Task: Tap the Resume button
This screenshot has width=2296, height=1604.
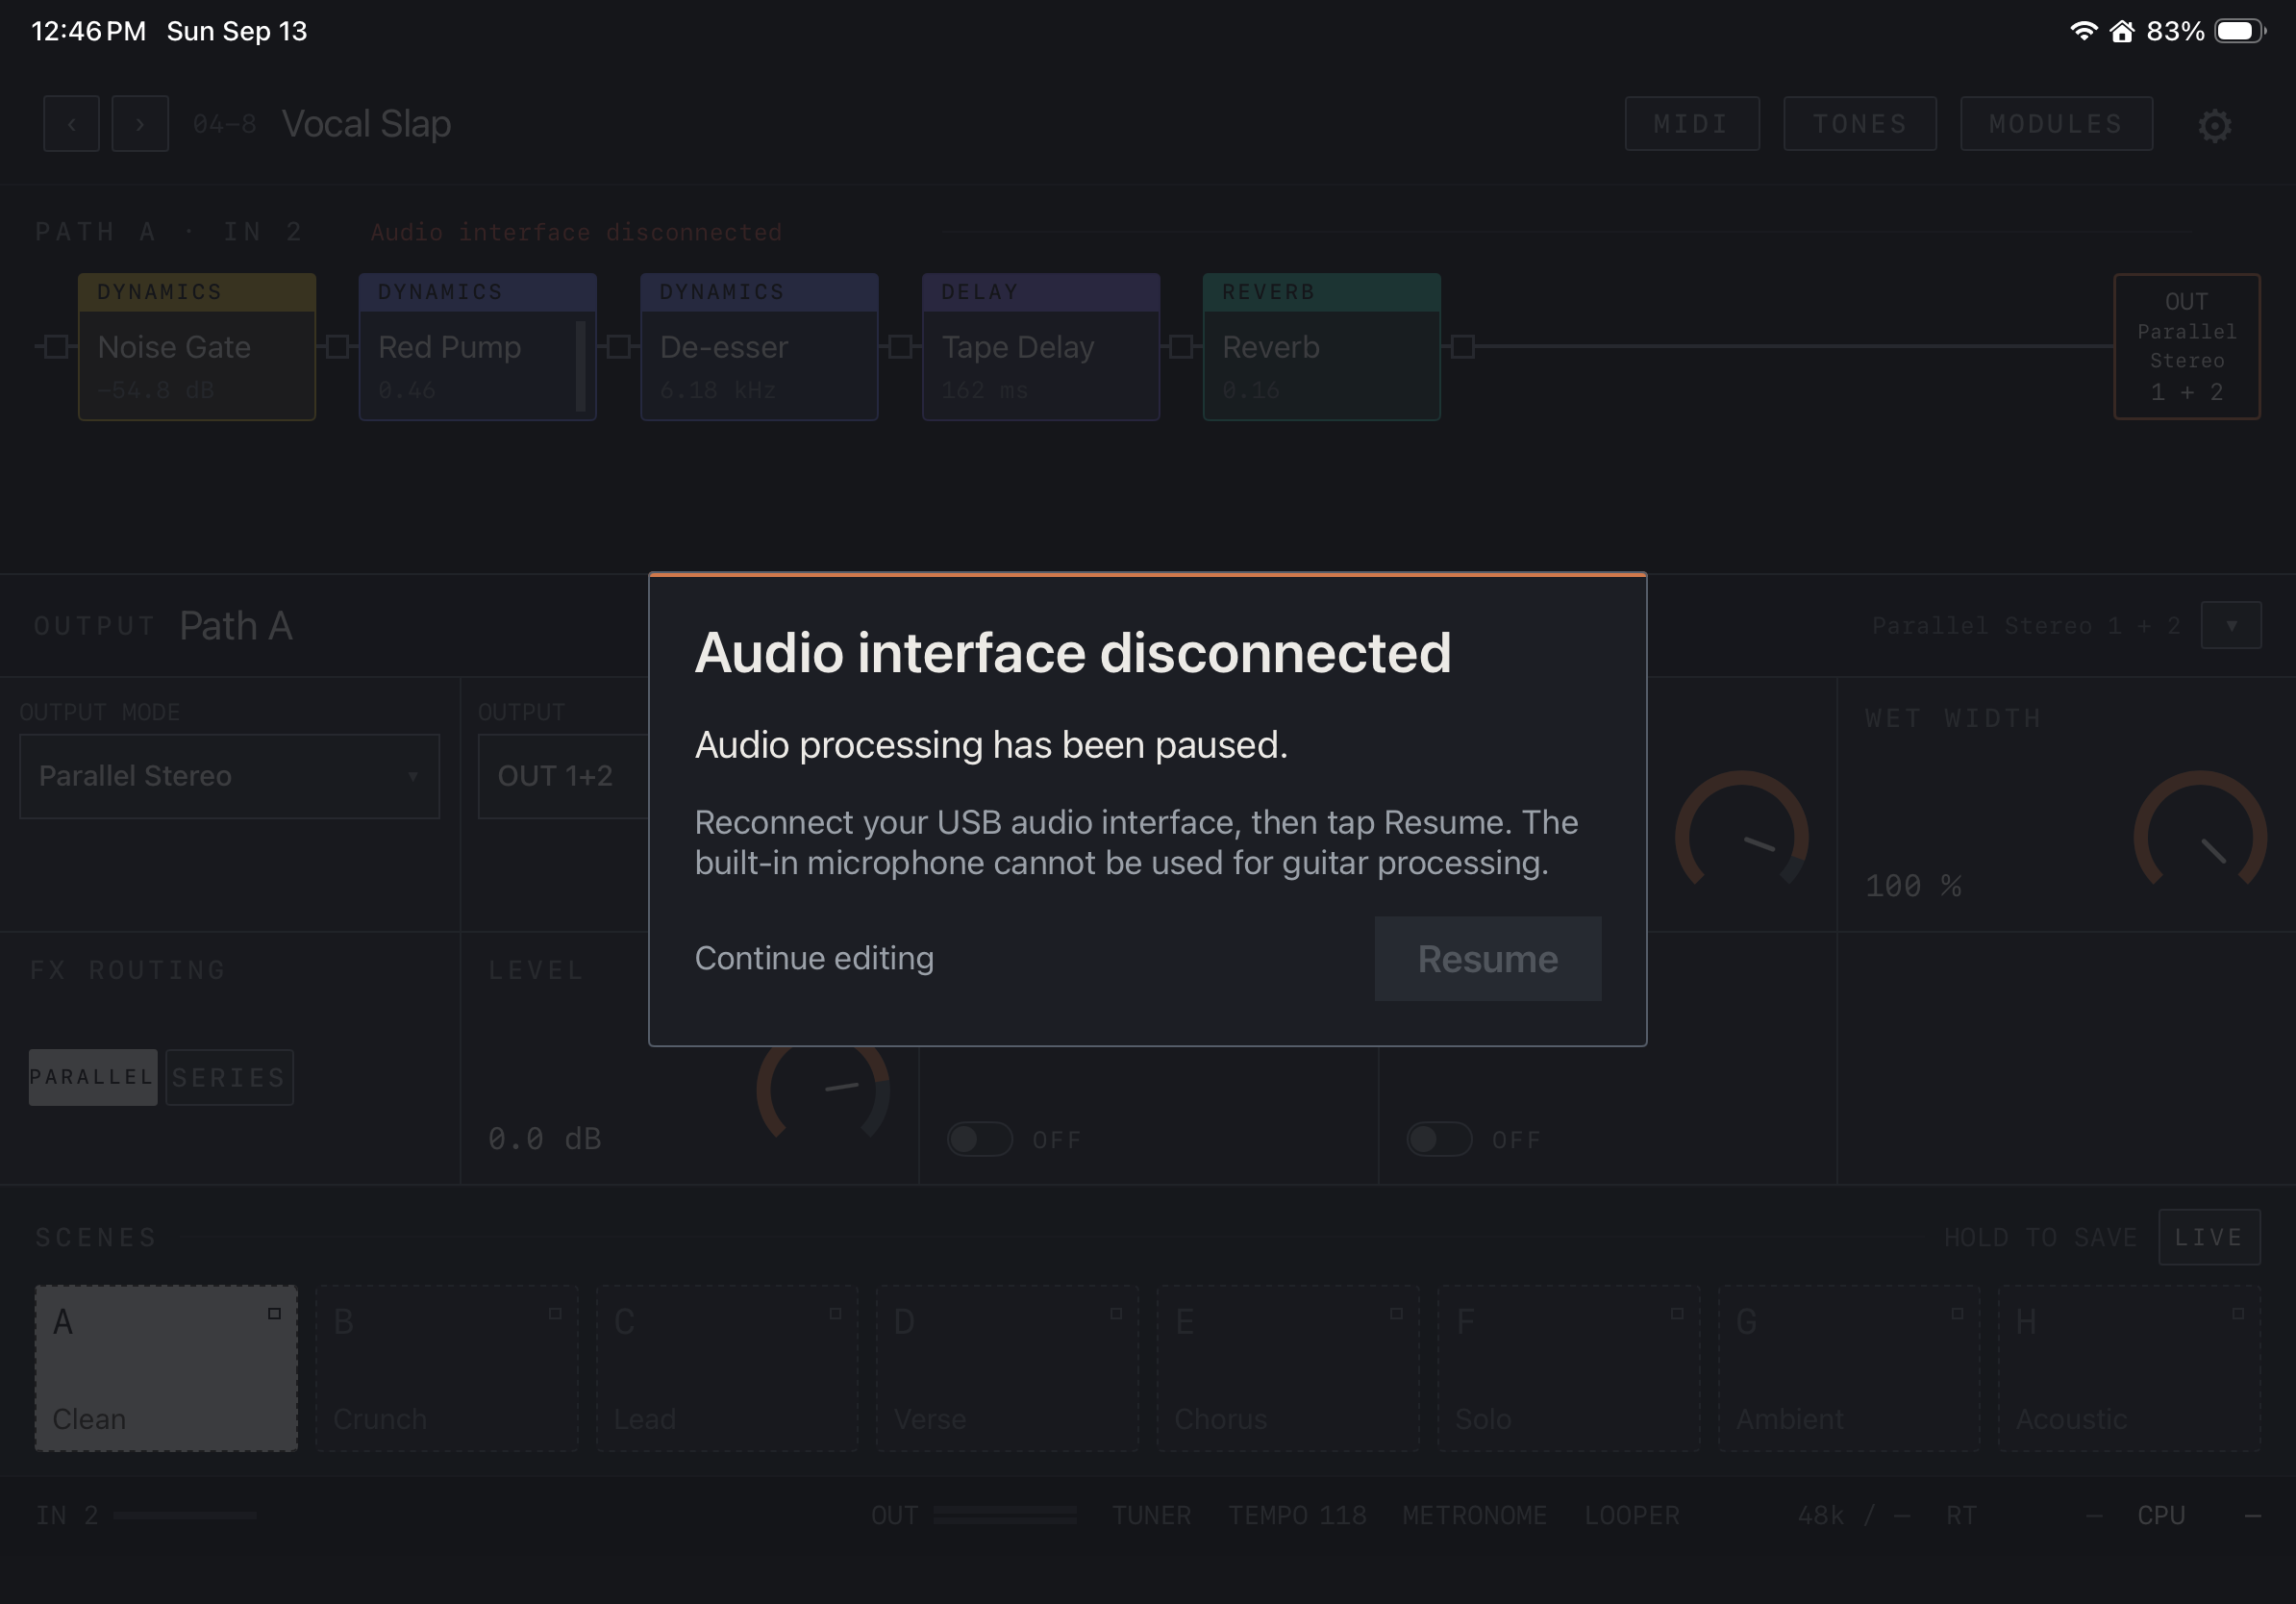Action: pos(1488,959)
